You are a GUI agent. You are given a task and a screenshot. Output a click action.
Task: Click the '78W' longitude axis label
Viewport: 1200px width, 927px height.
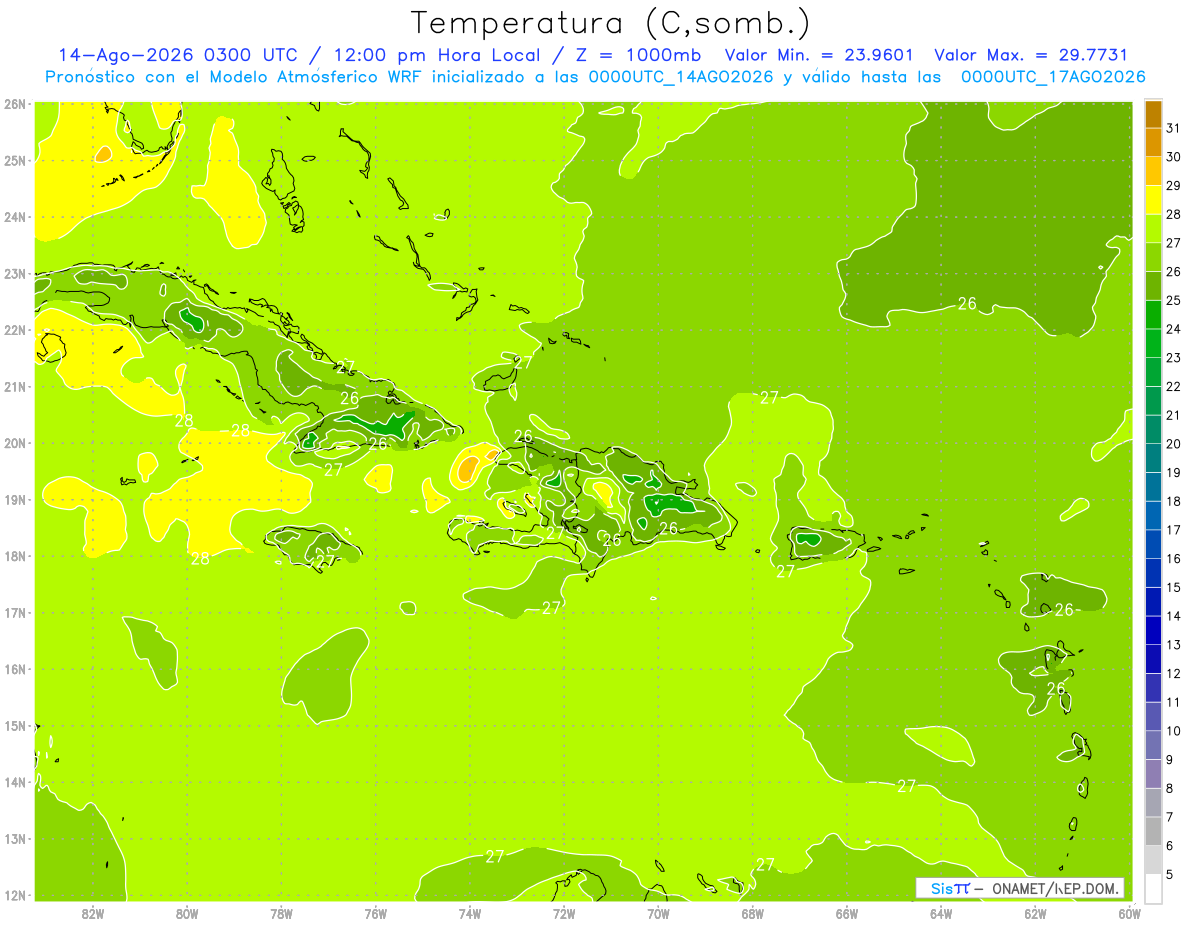pos(281,914)
